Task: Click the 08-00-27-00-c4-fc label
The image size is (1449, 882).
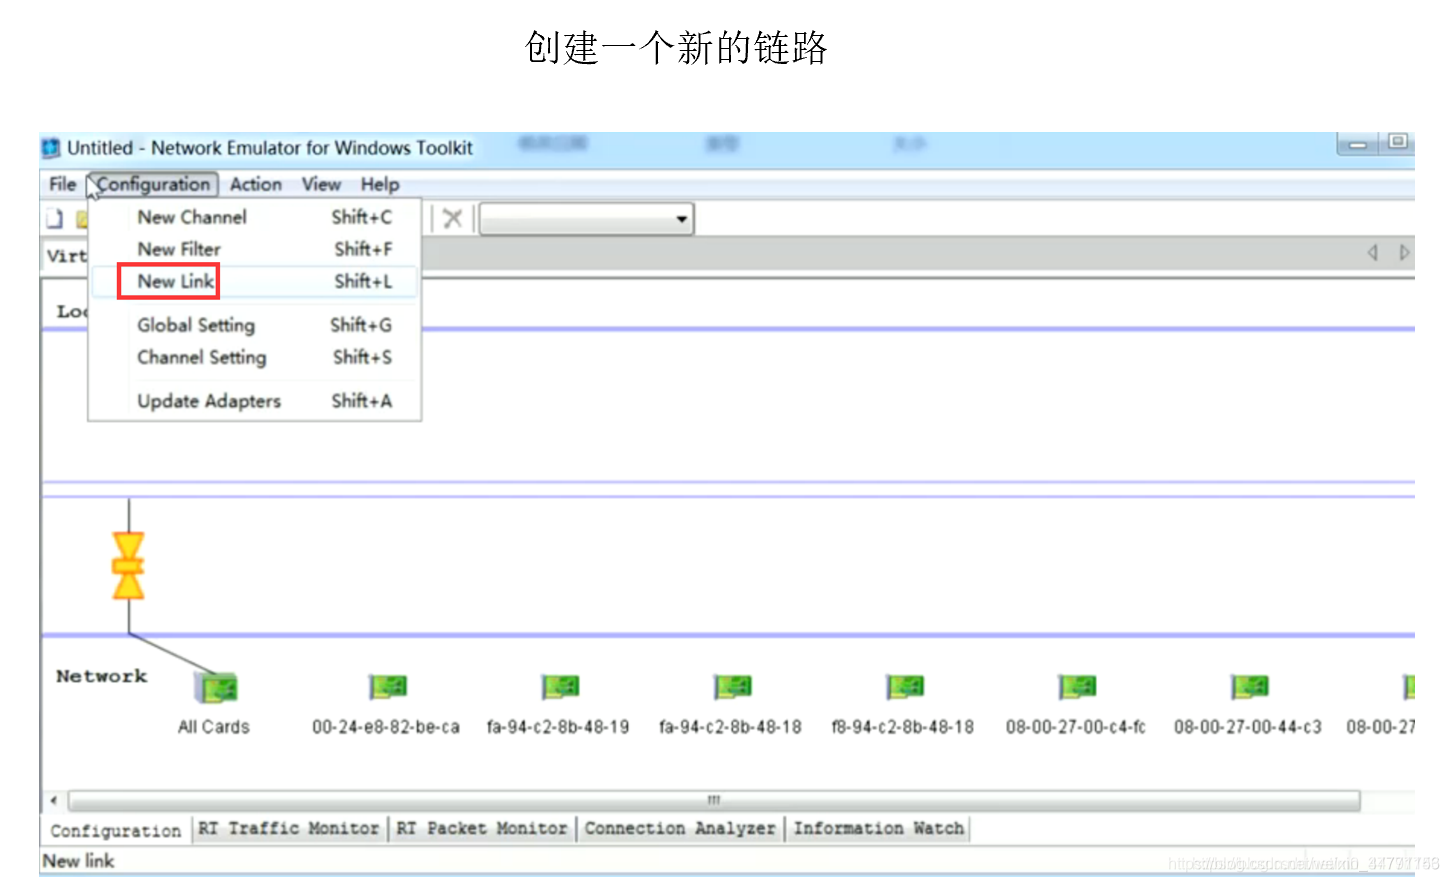Action: (x=1076, y=727)
